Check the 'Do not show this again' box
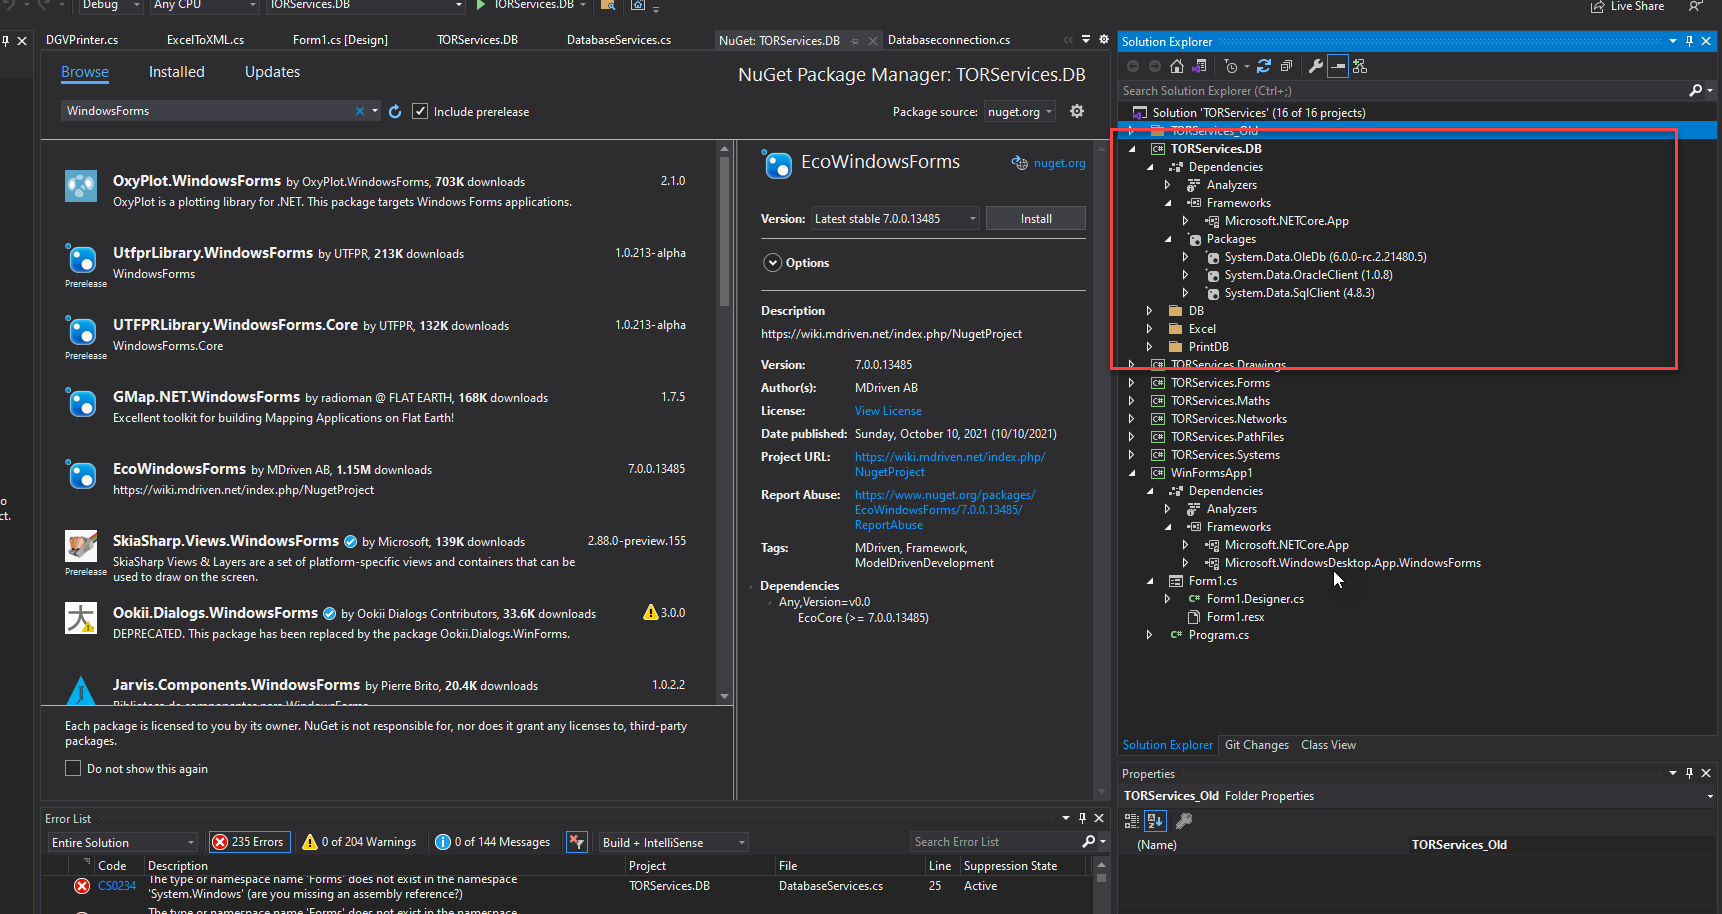Viewport: 1722px width, 914px height. pos(73,768)
